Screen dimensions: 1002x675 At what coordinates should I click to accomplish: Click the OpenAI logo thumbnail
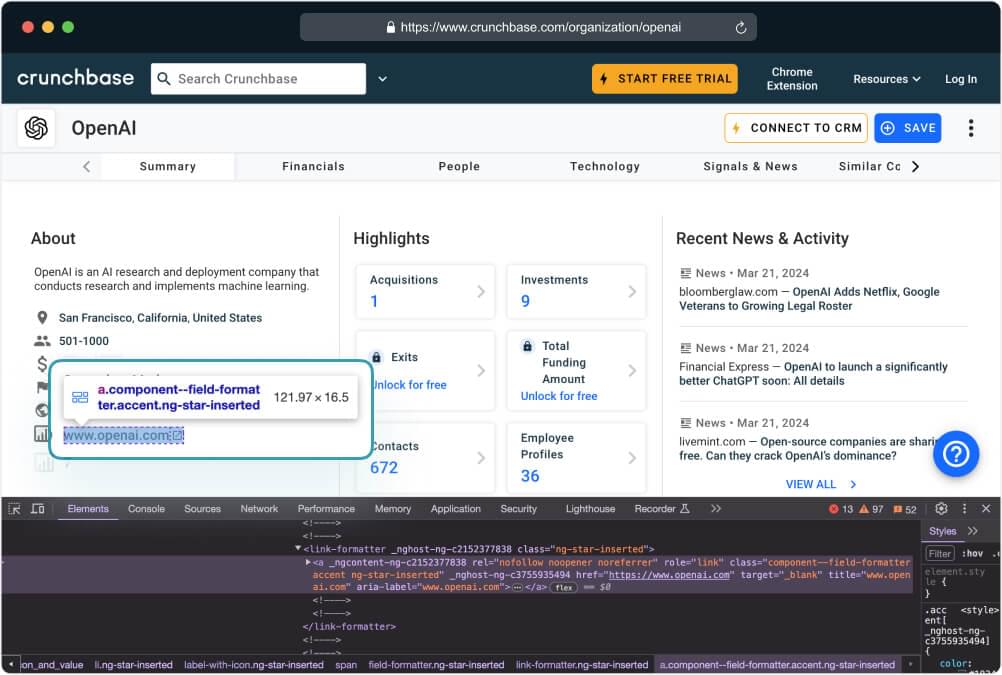37,128
